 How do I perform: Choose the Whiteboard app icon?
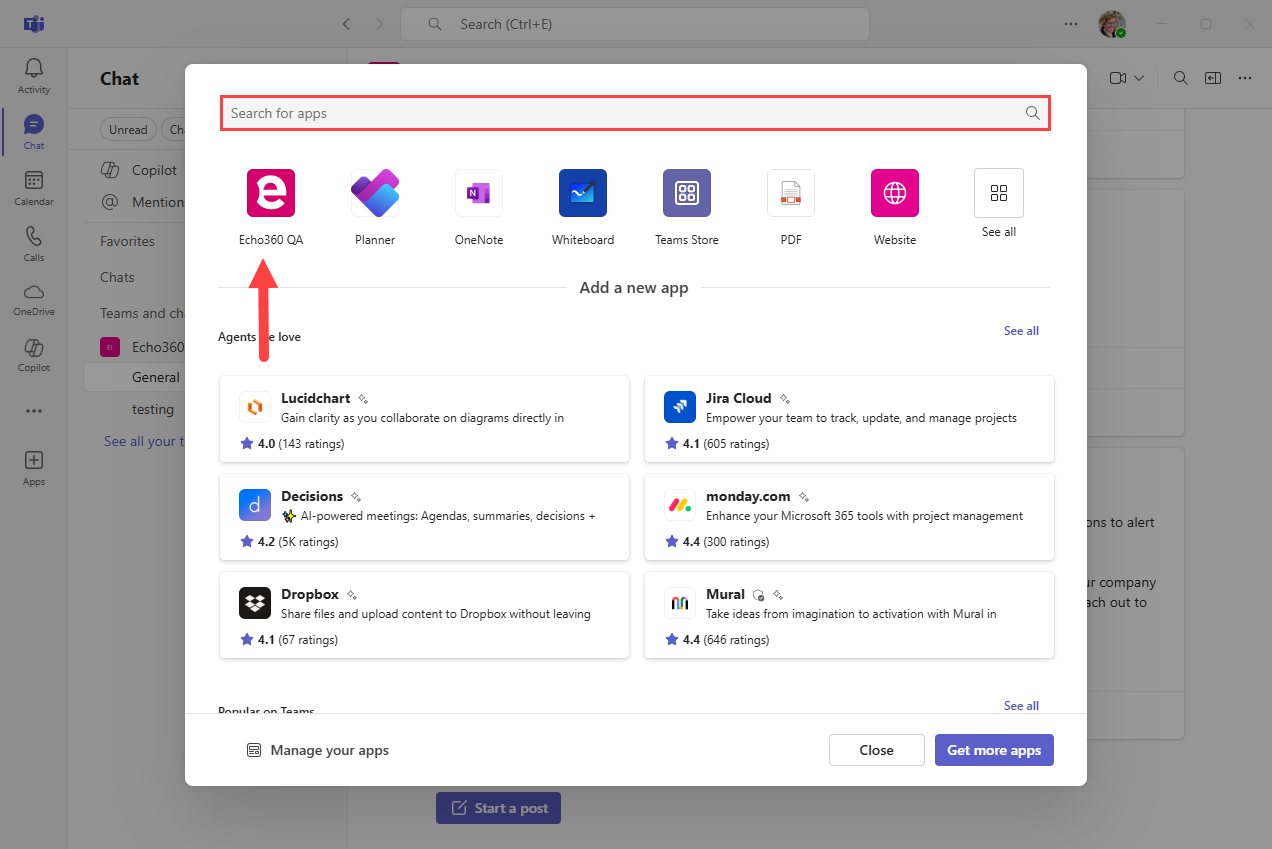(583, 193)
